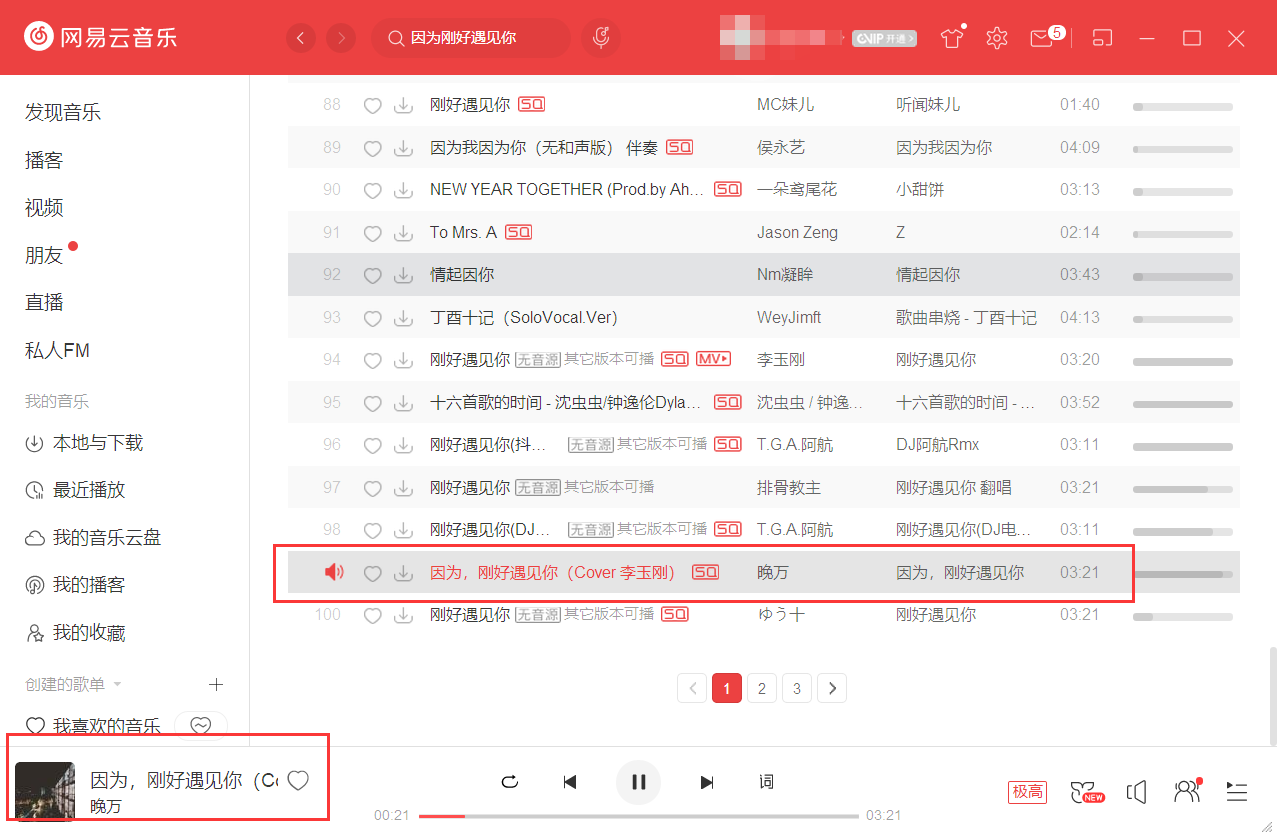This screenshot has height=837, width=1277.
Task: Download song 90 NEW YEAR TOGETHER
Action: tap(403, 190)
